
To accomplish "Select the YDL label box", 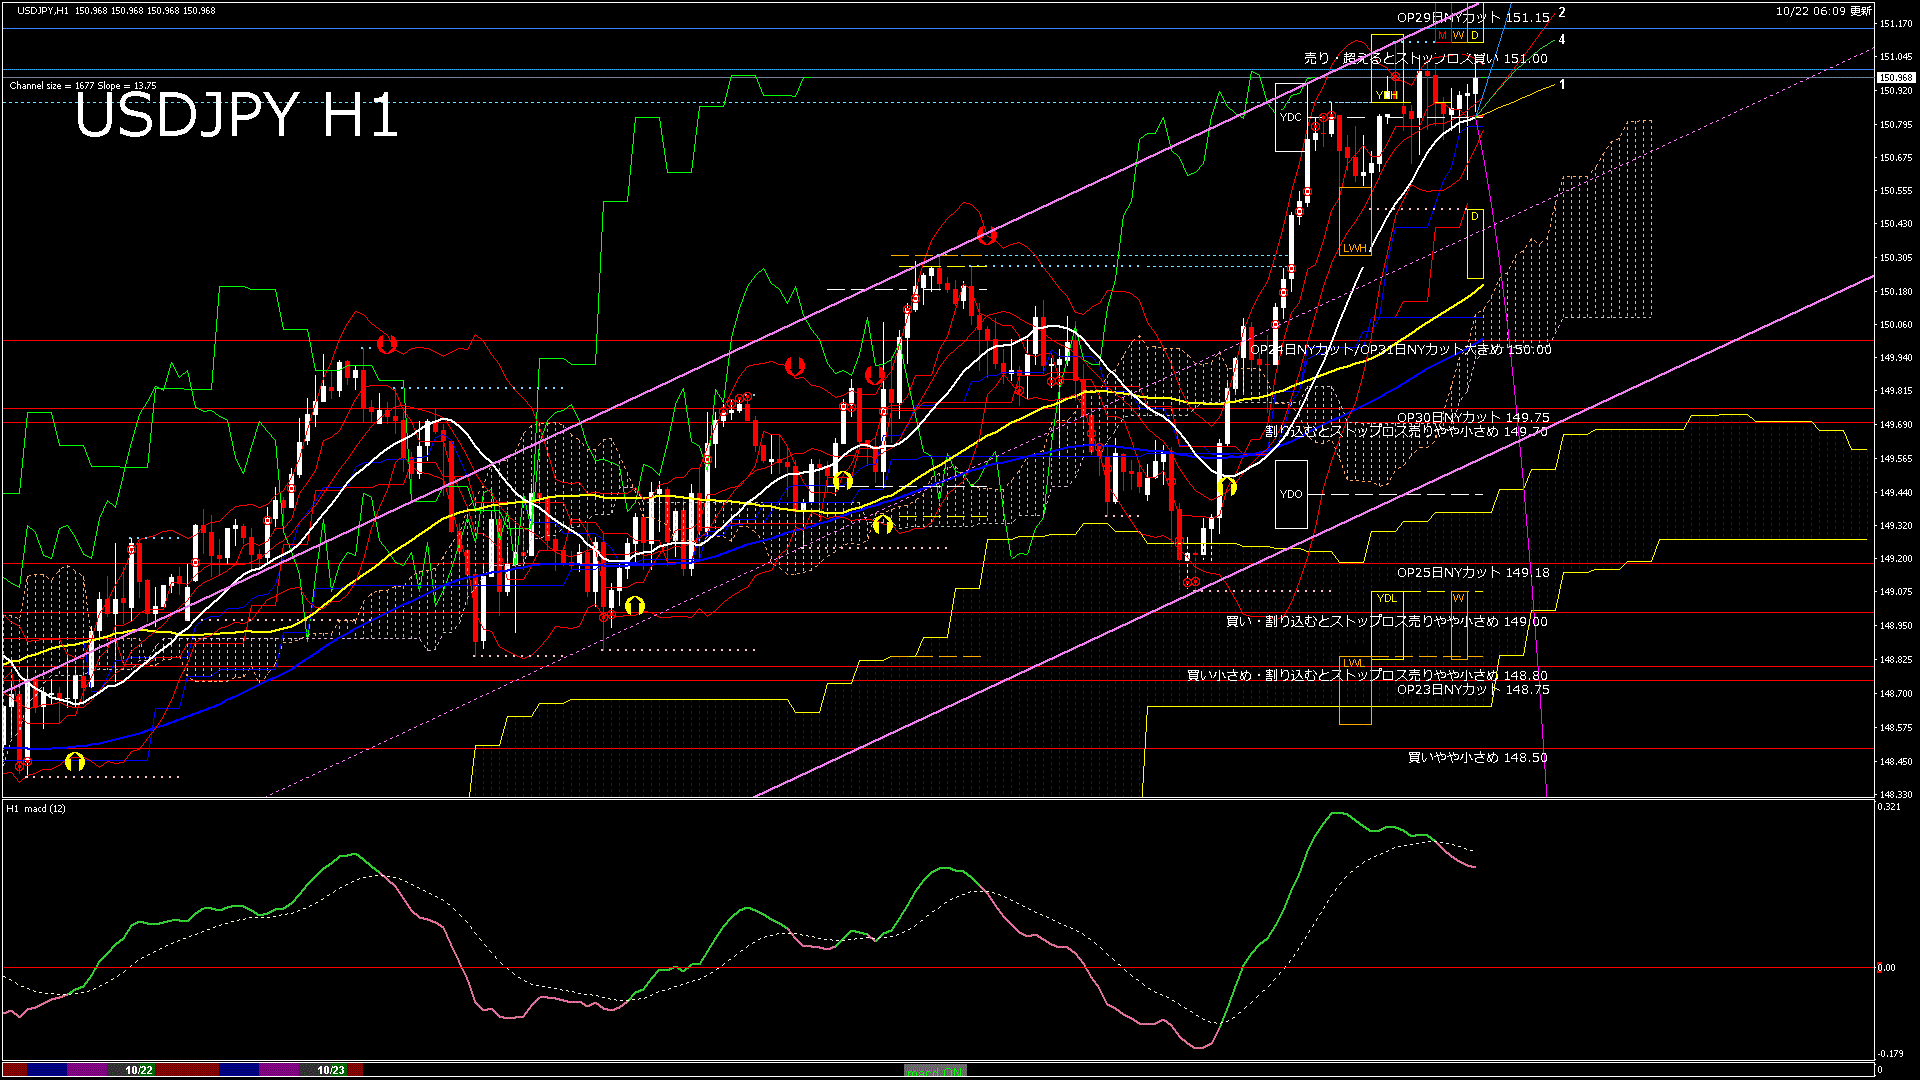I will 1387,598.
